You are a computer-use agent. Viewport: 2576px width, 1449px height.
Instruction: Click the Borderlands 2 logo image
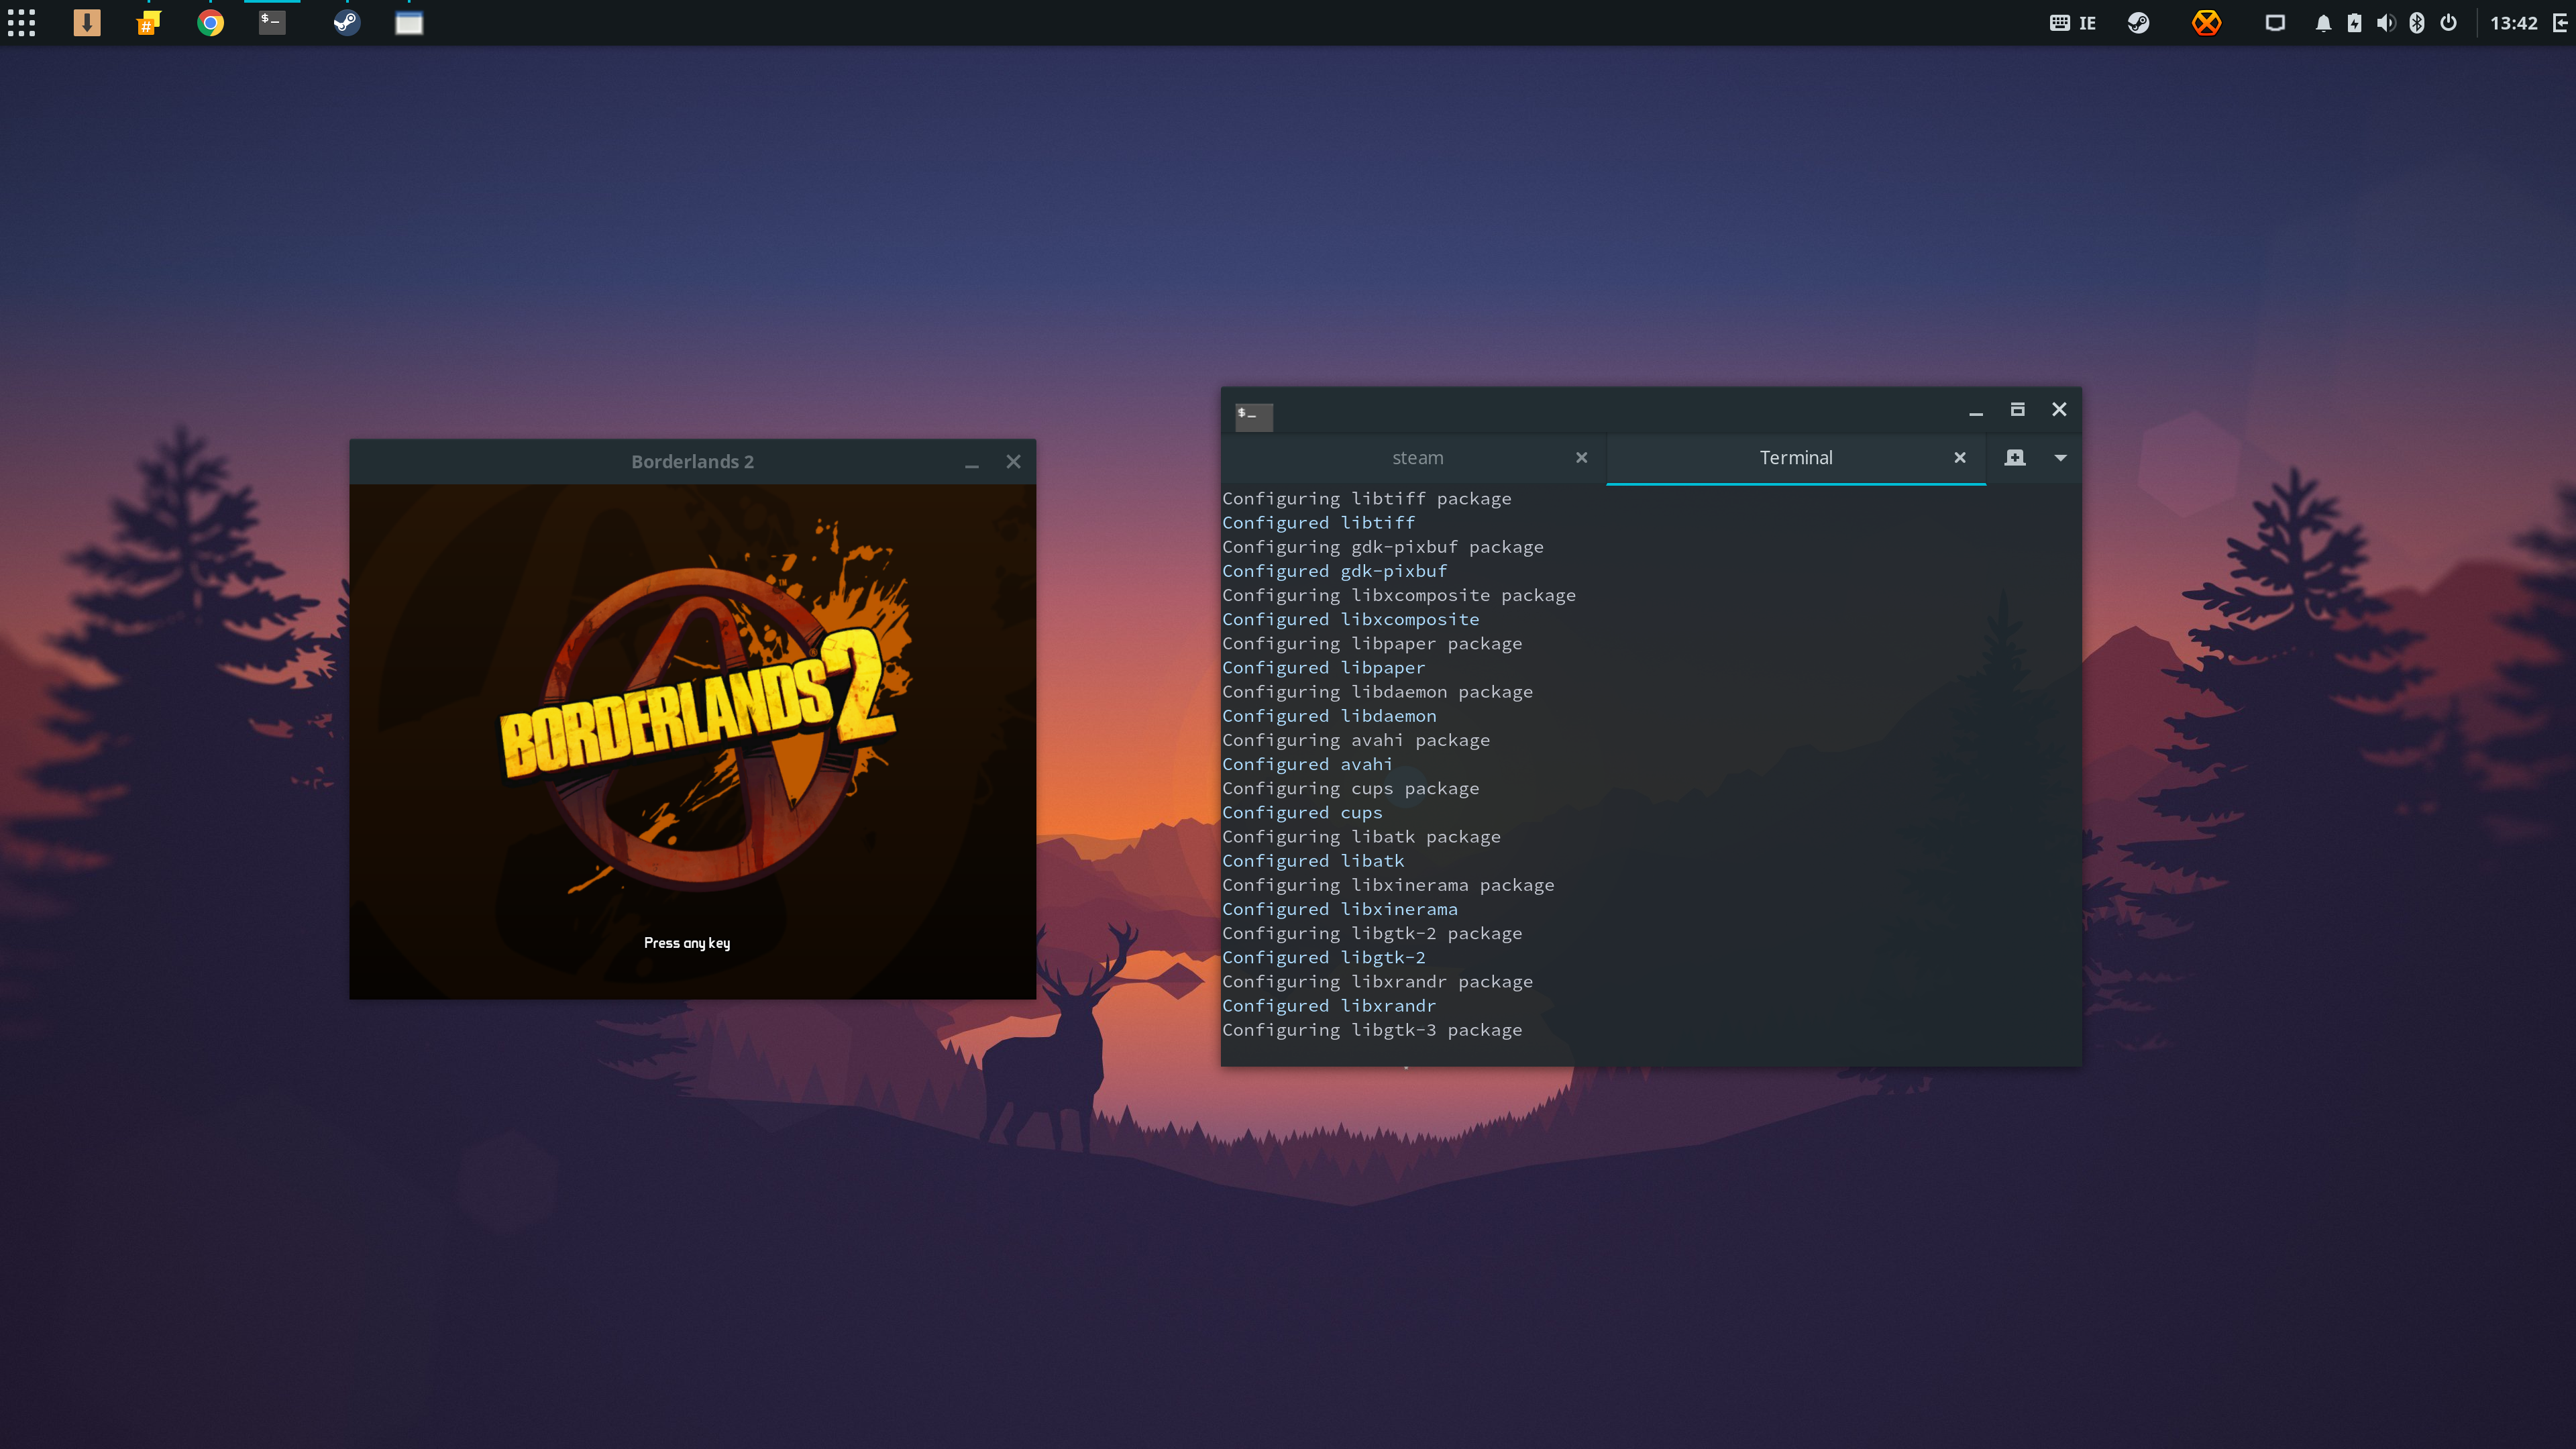705,705
